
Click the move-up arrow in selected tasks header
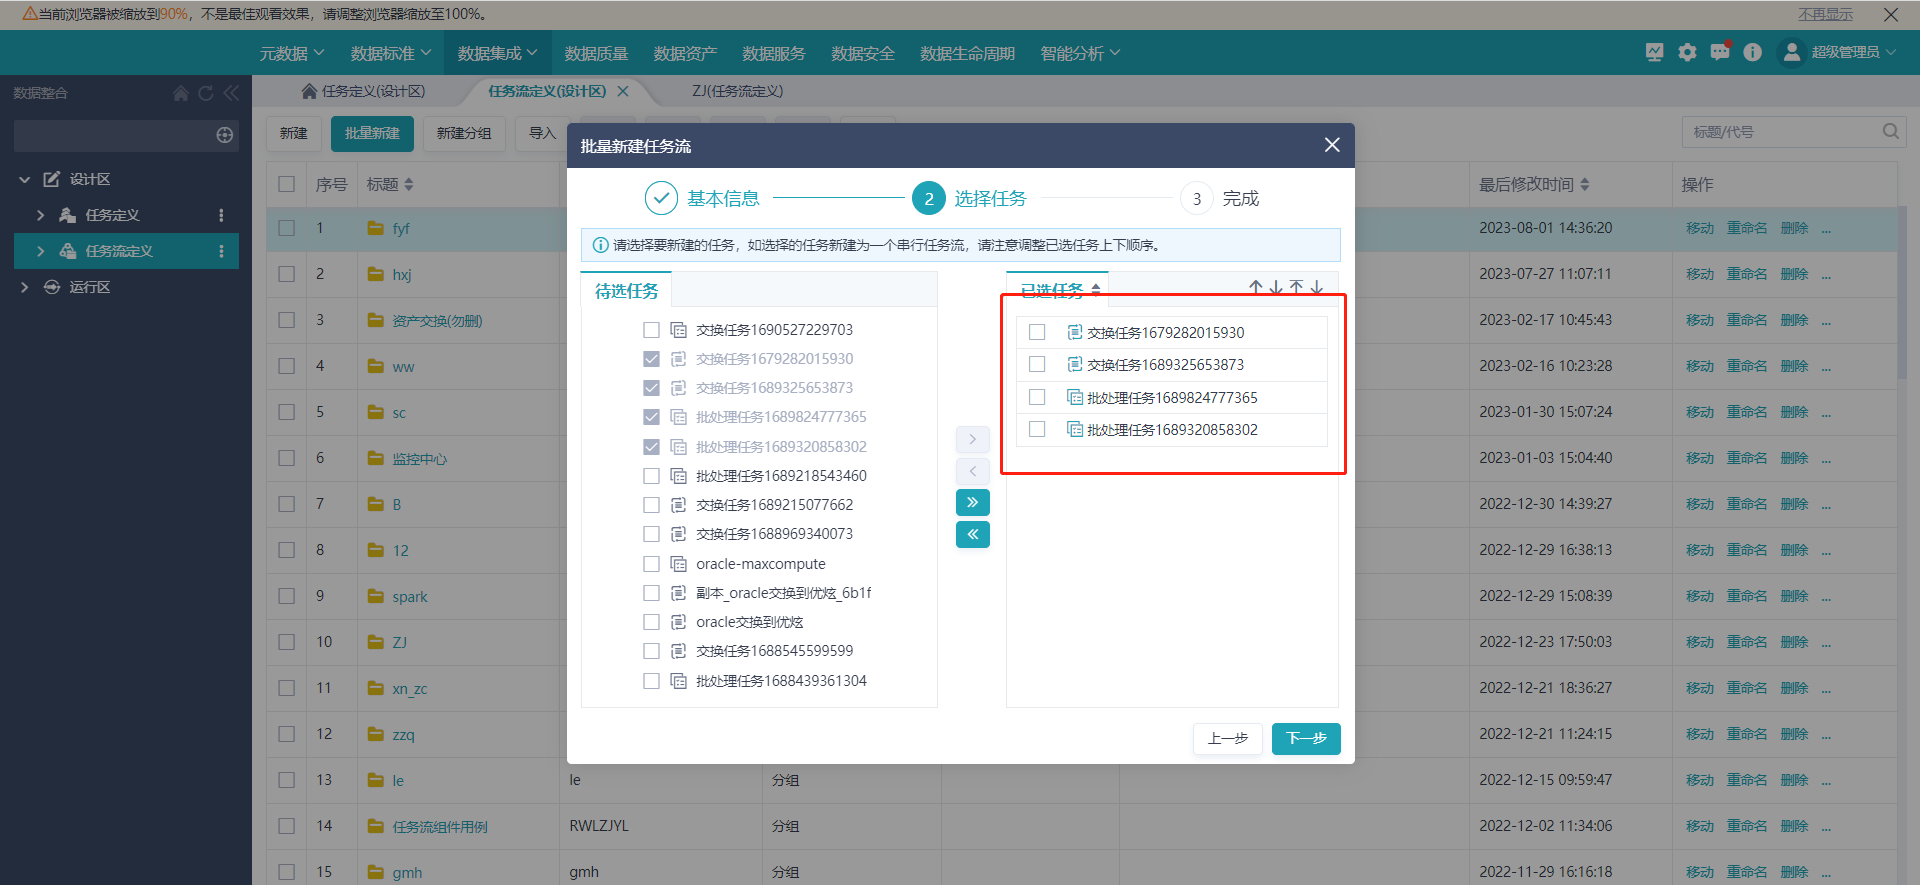click(x=1255, y=287)
